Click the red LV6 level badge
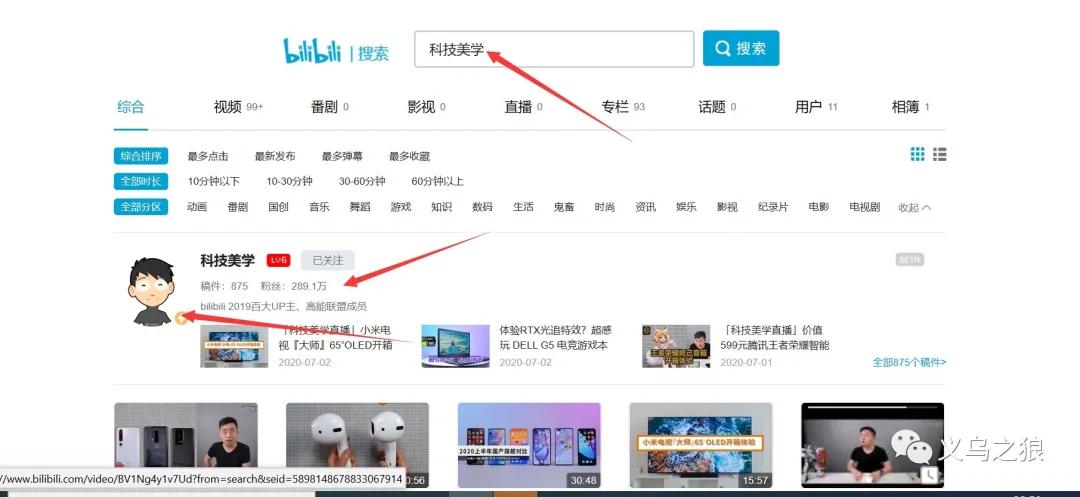This screenshot has width=1080, height=497. [x=278, y=261]
